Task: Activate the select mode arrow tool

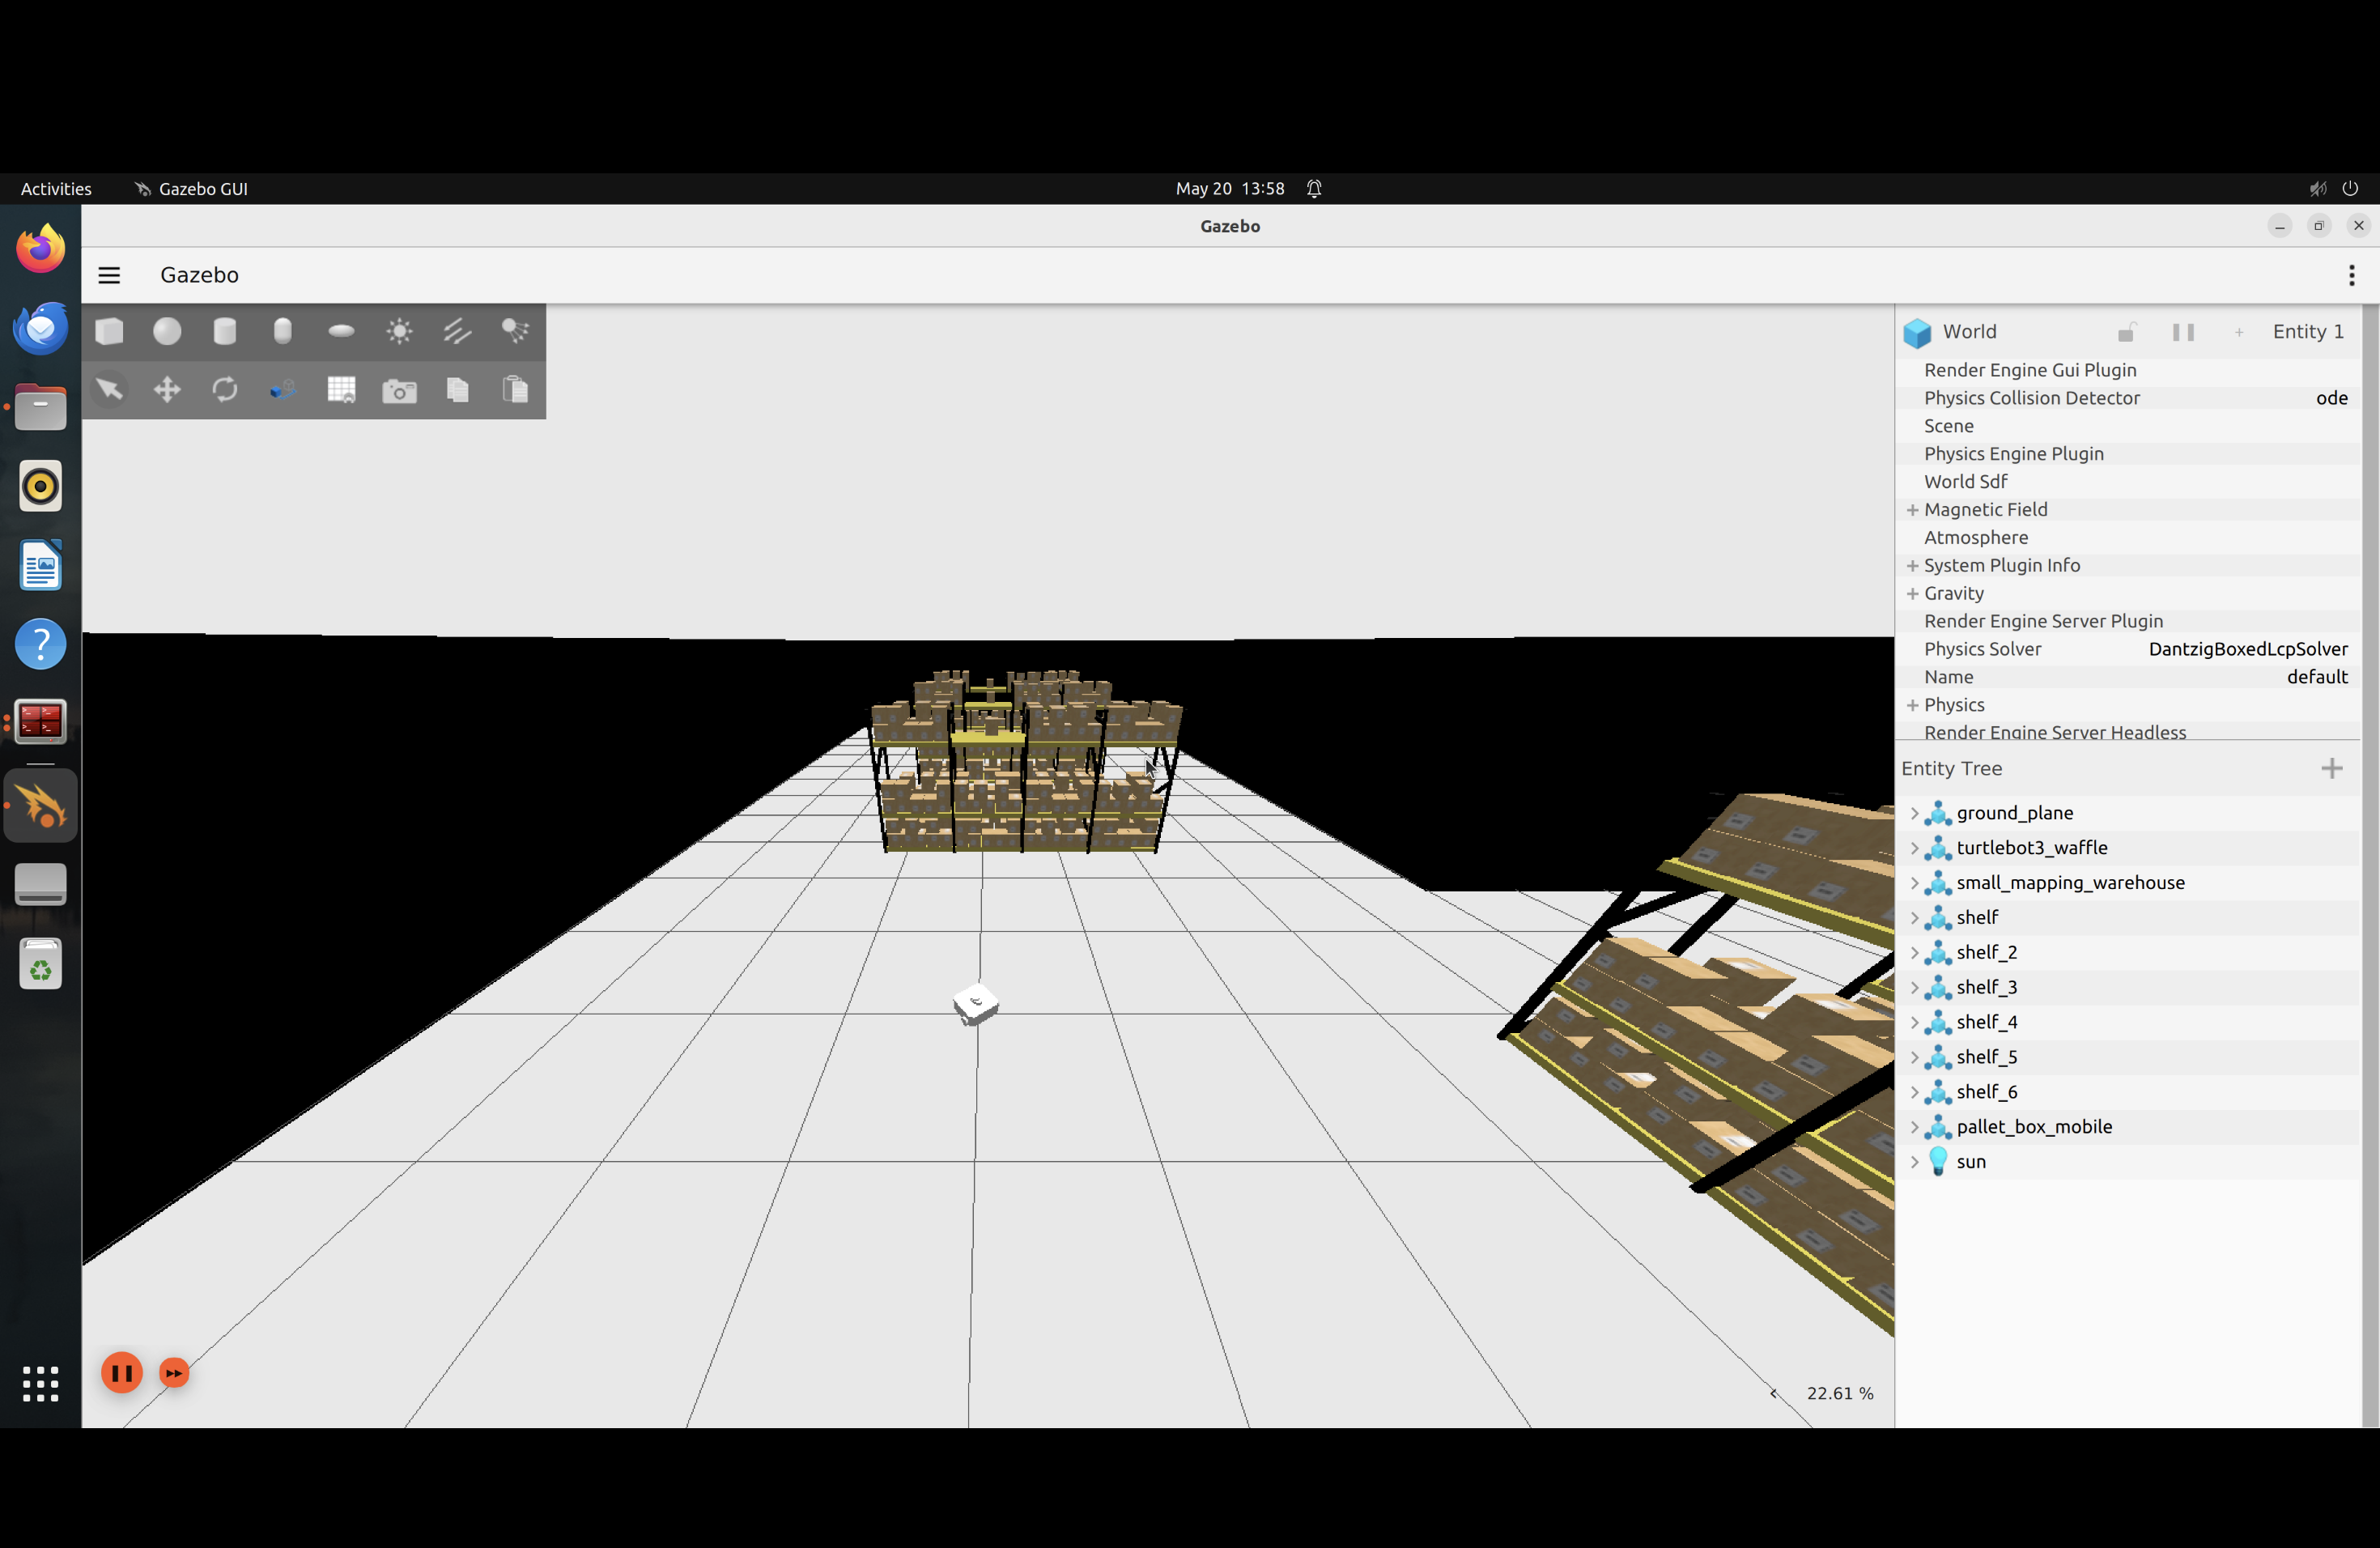Action: [109, 389]
